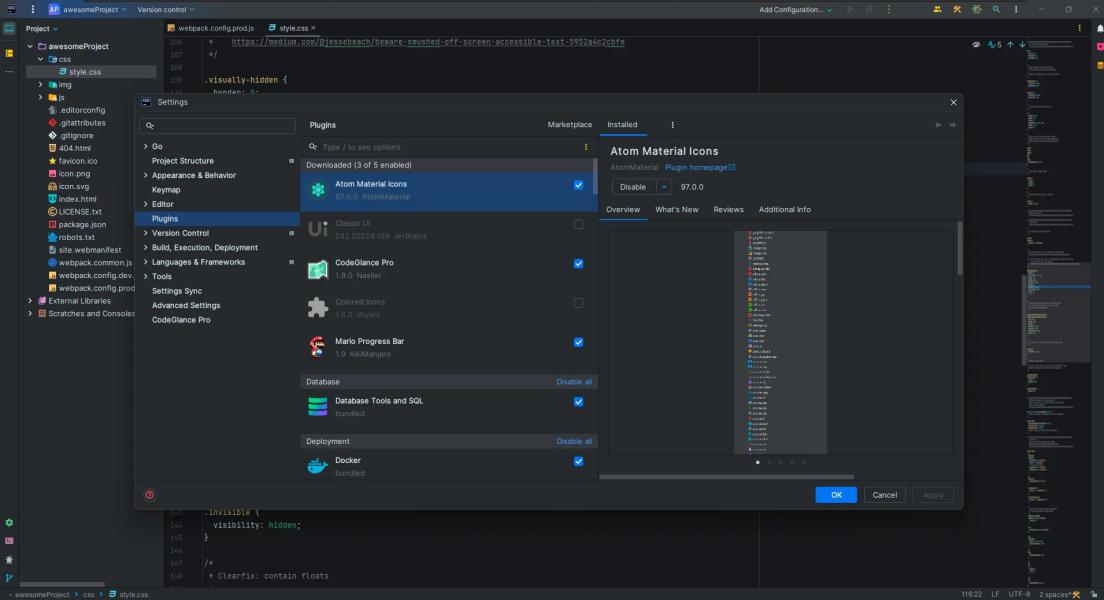Viewport: 1104px width, 600px height.
Task: Open the What's New tab
Action: coord(676,210)
